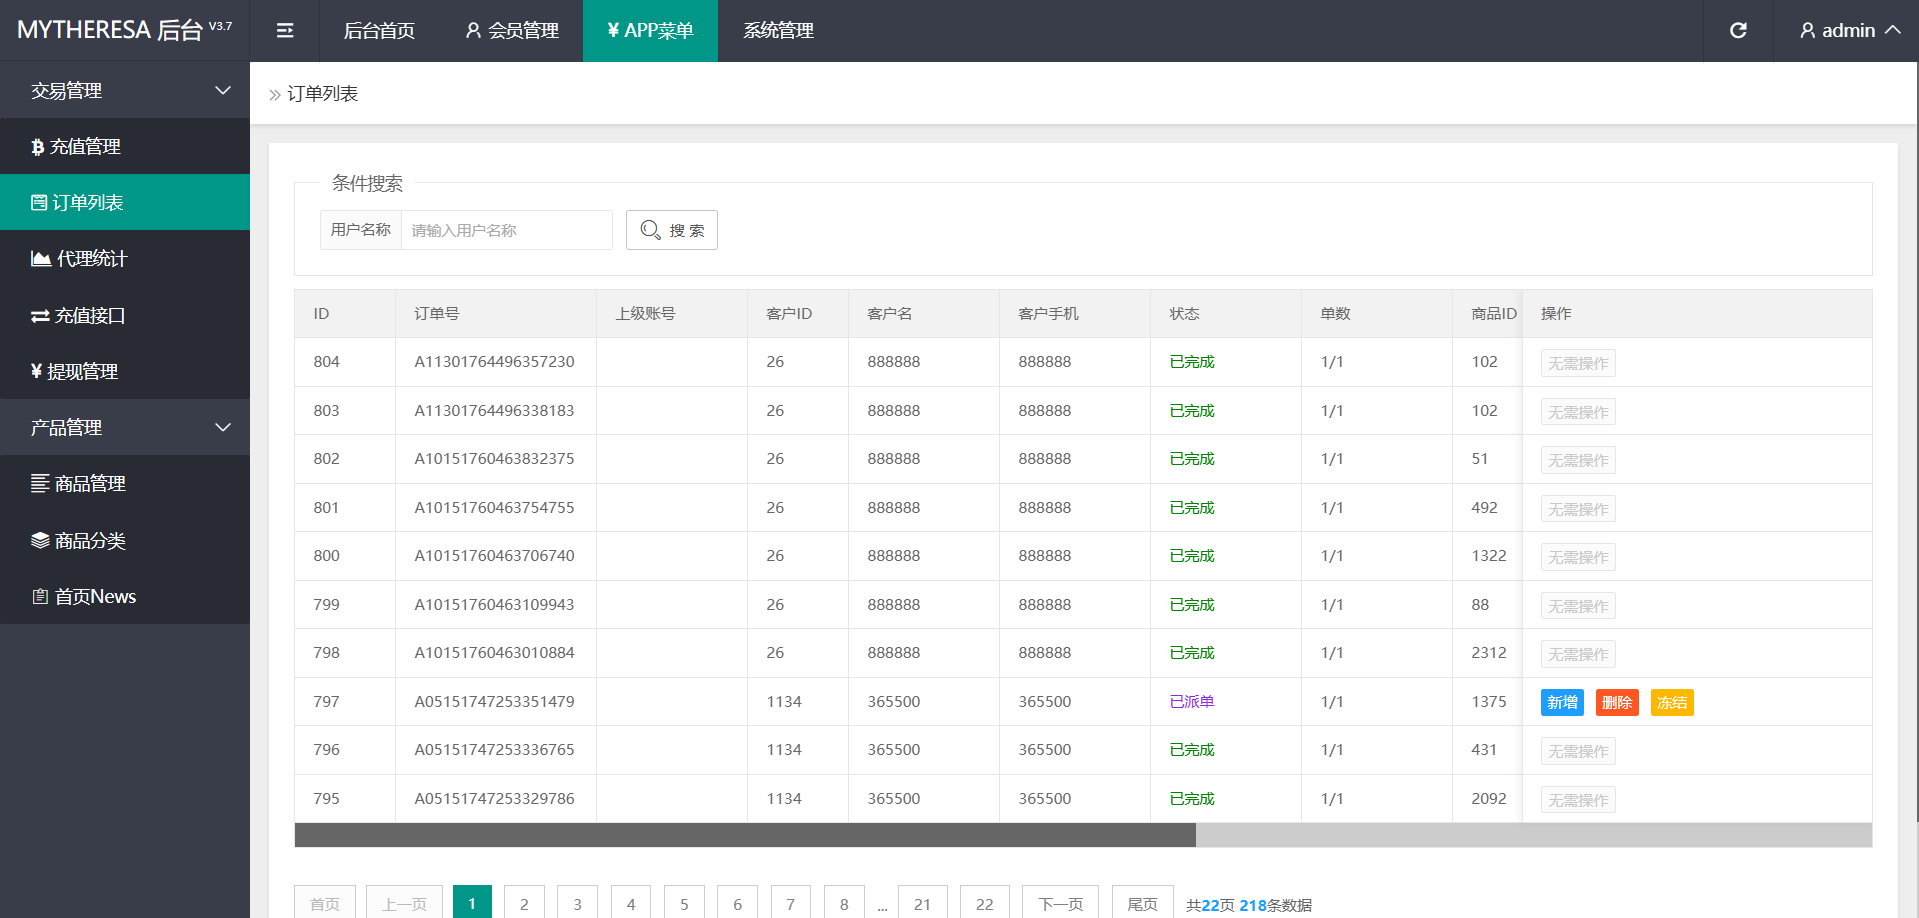The image size is (1919, 918).
Task: Switch to the 会员管理 top menu
Action: (x=512, y=31)
